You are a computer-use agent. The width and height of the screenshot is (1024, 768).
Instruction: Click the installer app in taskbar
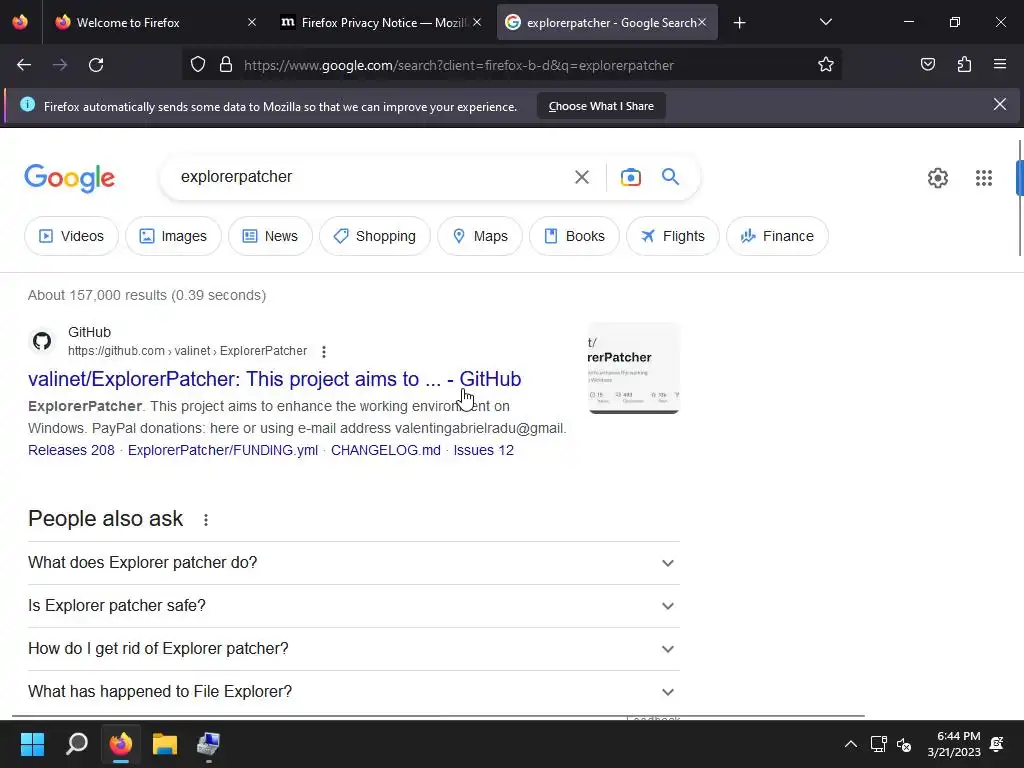(x=208, y=744)
